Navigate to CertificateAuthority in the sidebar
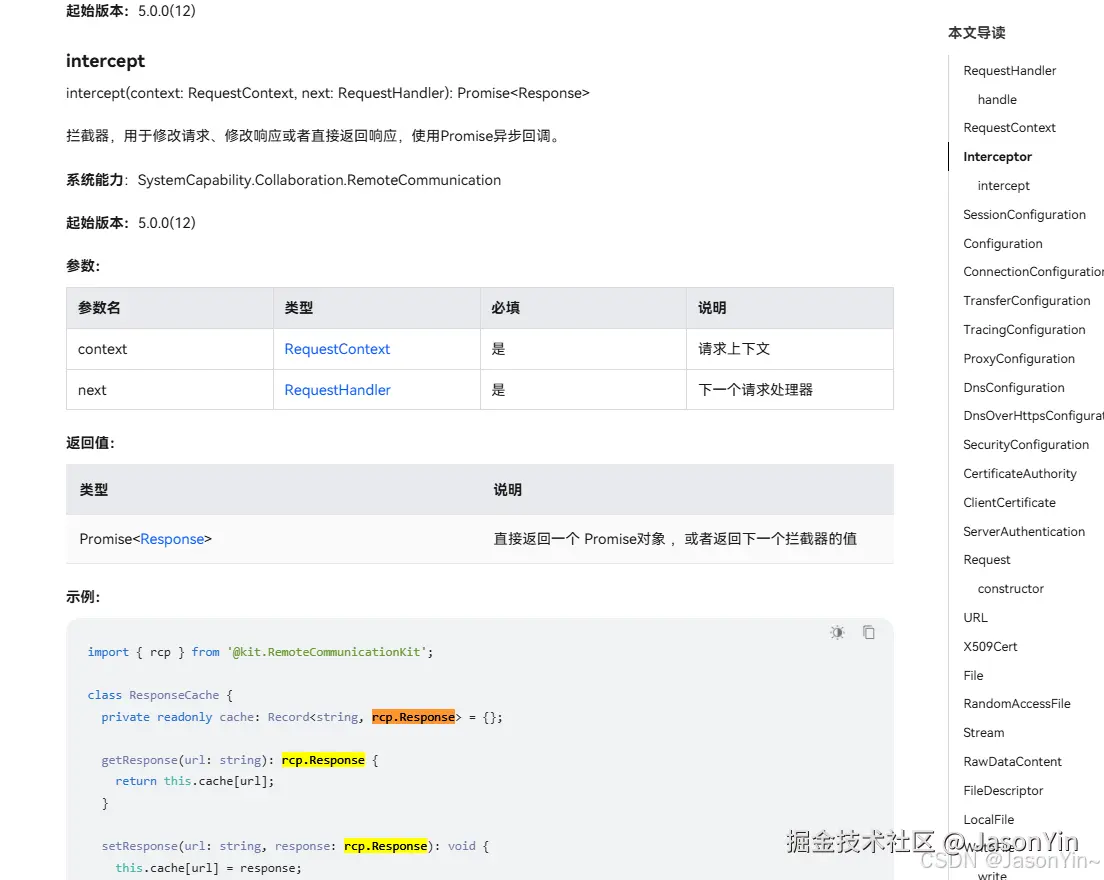 1020,473
